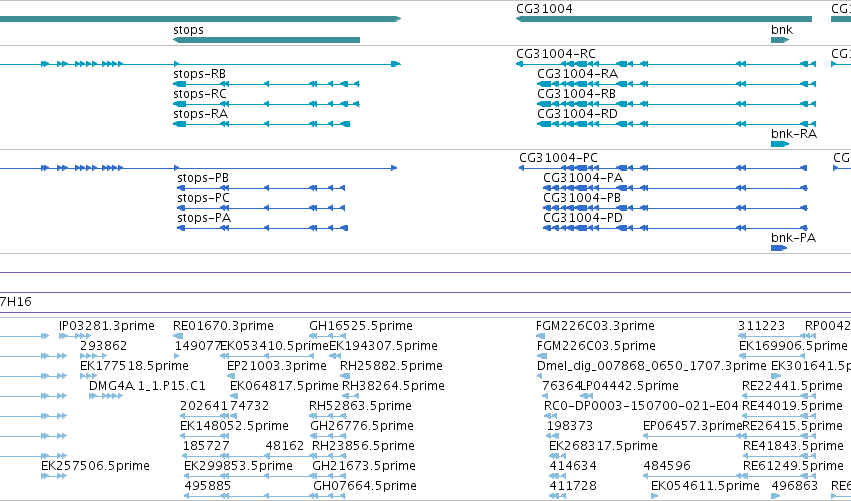This screenshot has width=851, height=501.
Task: Open the stops-RC transcript label
Action: (200, 94)
